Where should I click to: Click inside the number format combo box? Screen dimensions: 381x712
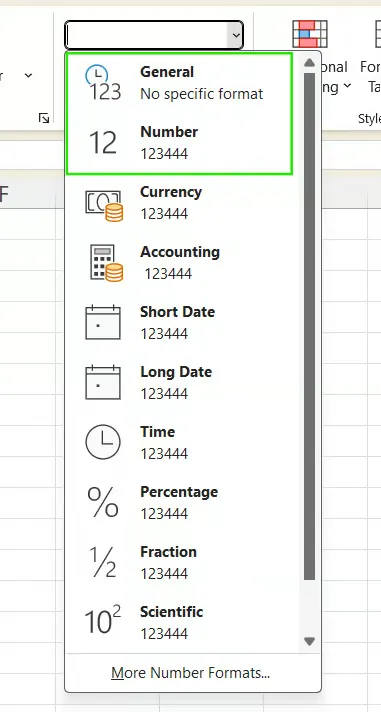(x=146, y=35)
